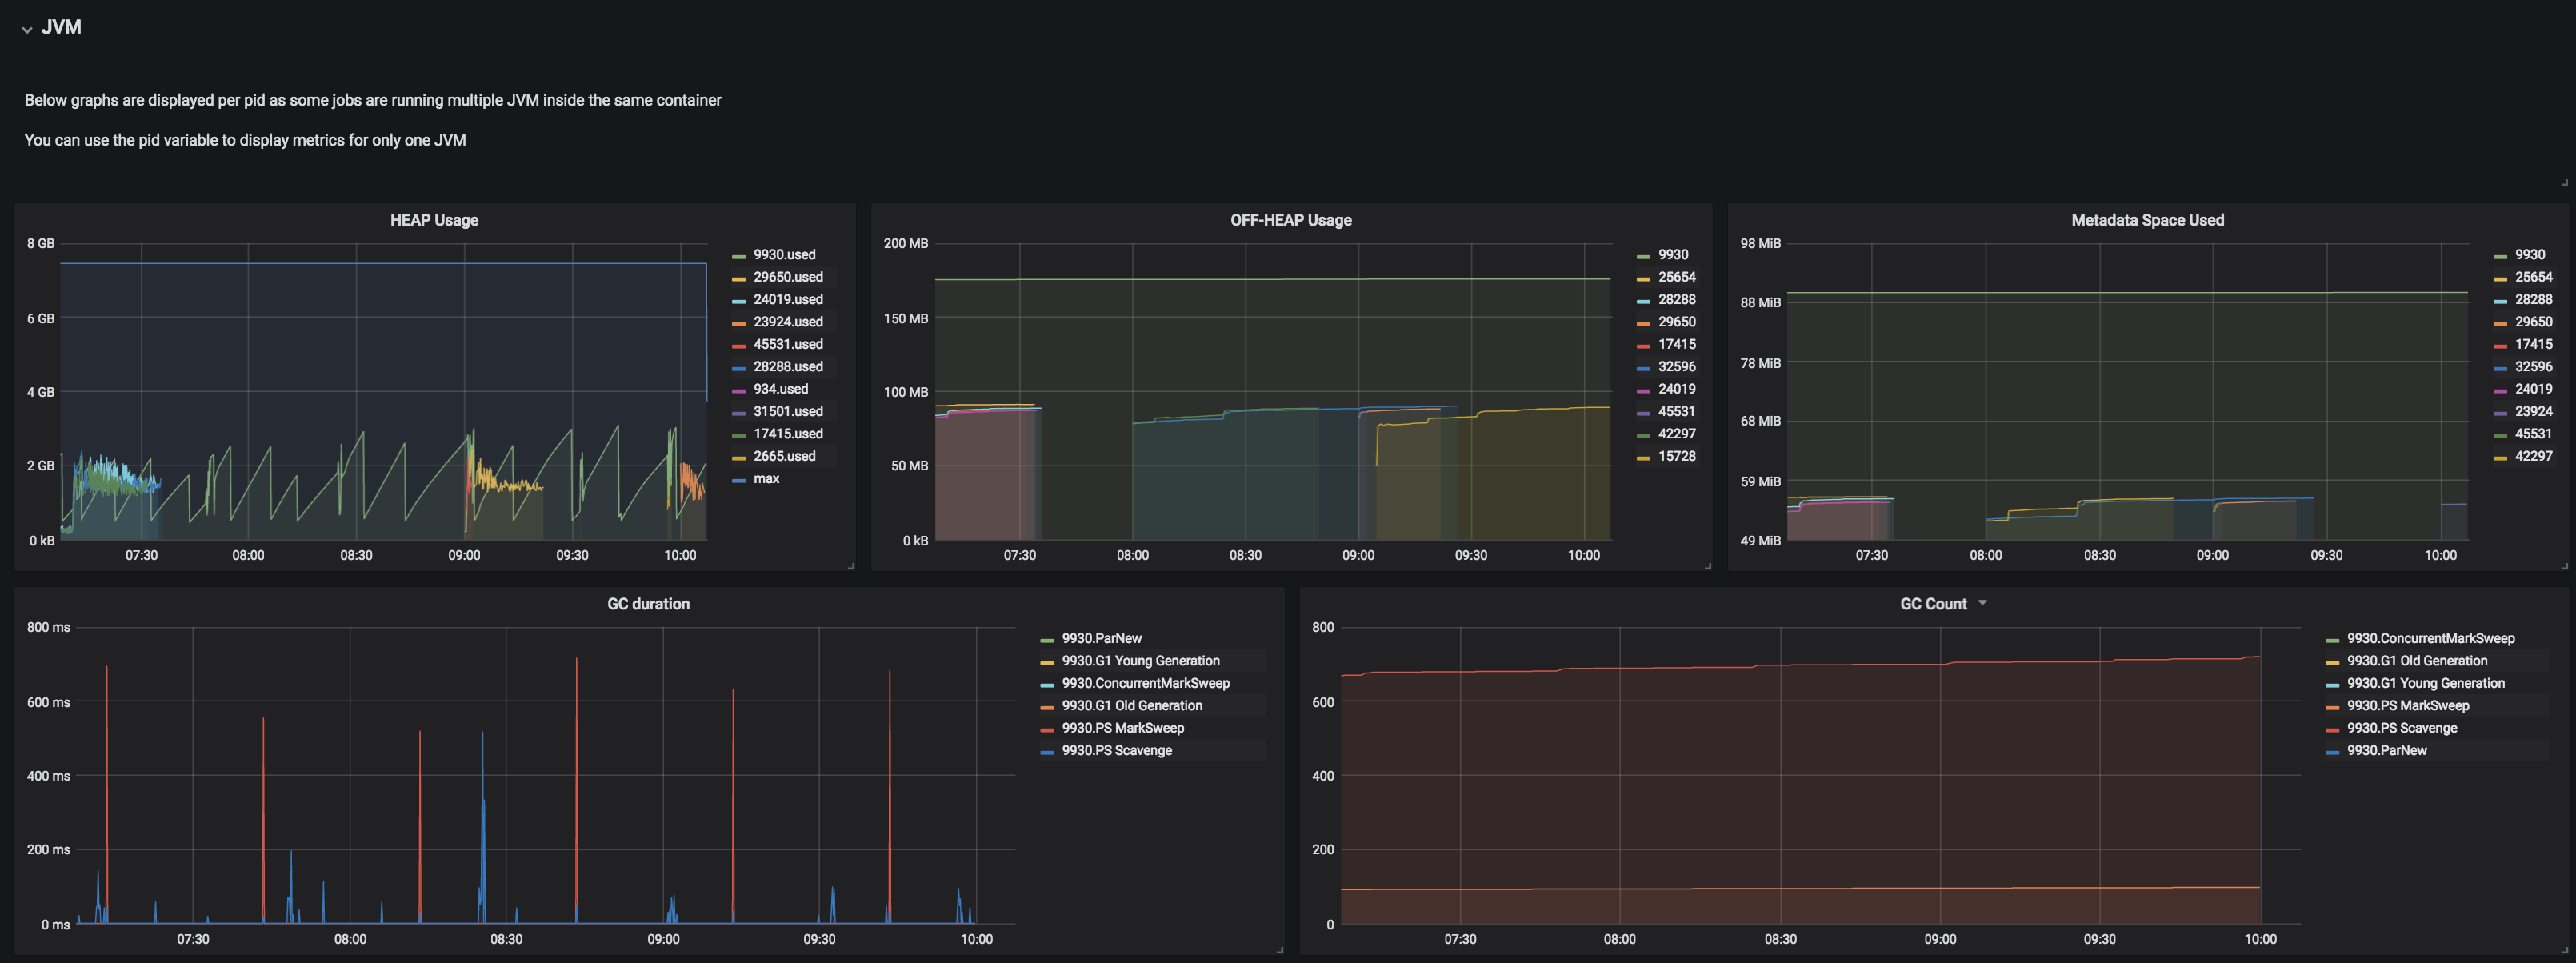This screenshot has height=963, width=2576.
Task: Toggle 9930.PS MarkSweep in GC duration legend
Action: pos(1122,728)
